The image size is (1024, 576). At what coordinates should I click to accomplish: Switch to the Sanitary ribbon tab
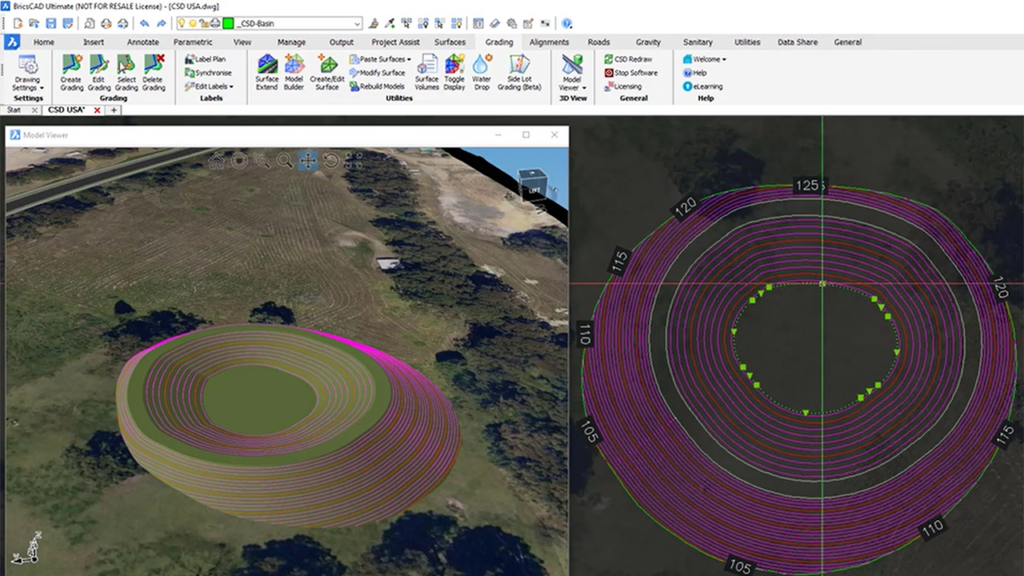pos(697,42)
